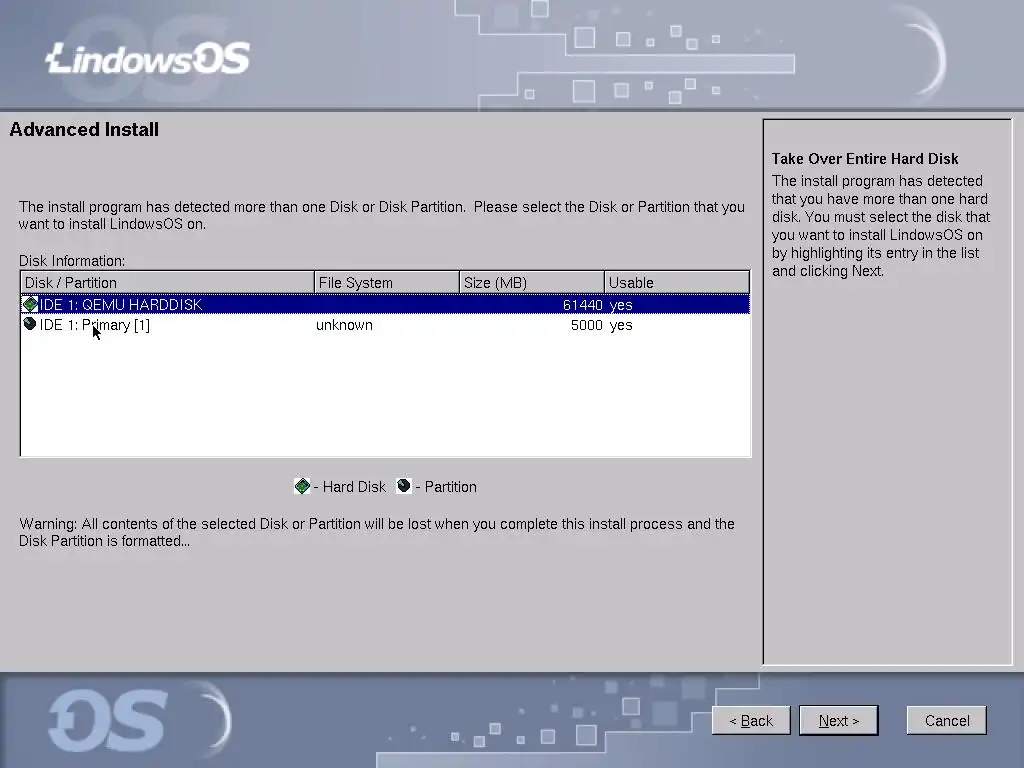Image resolution: width=1024 pixels, height=768 pixels.
Task: Click the Size (MB) column header
Action: [x=532, y=282]
